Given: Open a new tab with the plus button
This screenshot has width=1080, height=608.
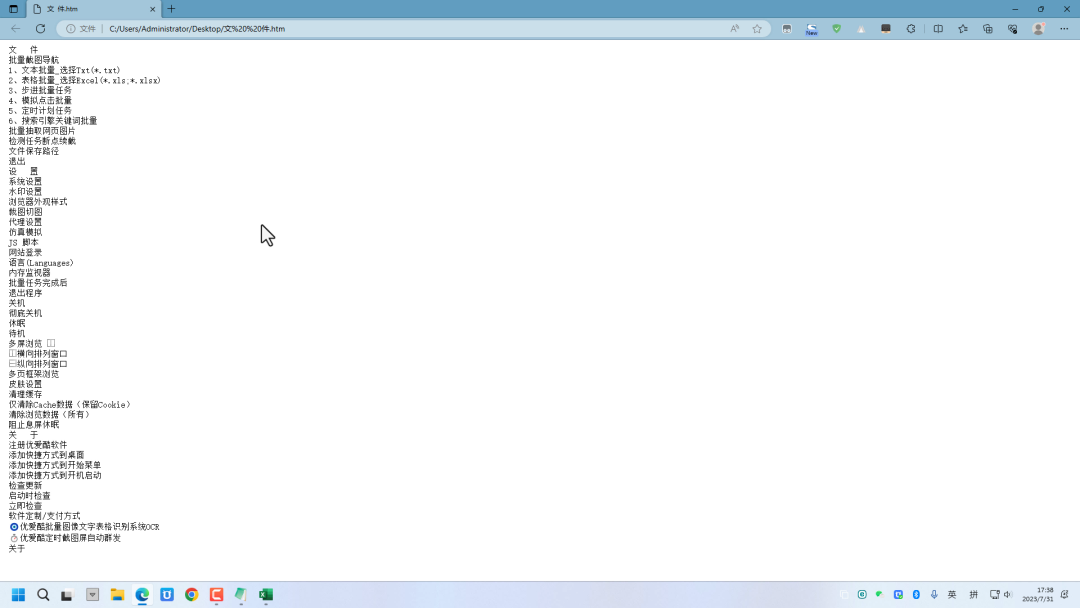Looking at the screenshot, I should [172, 9].
